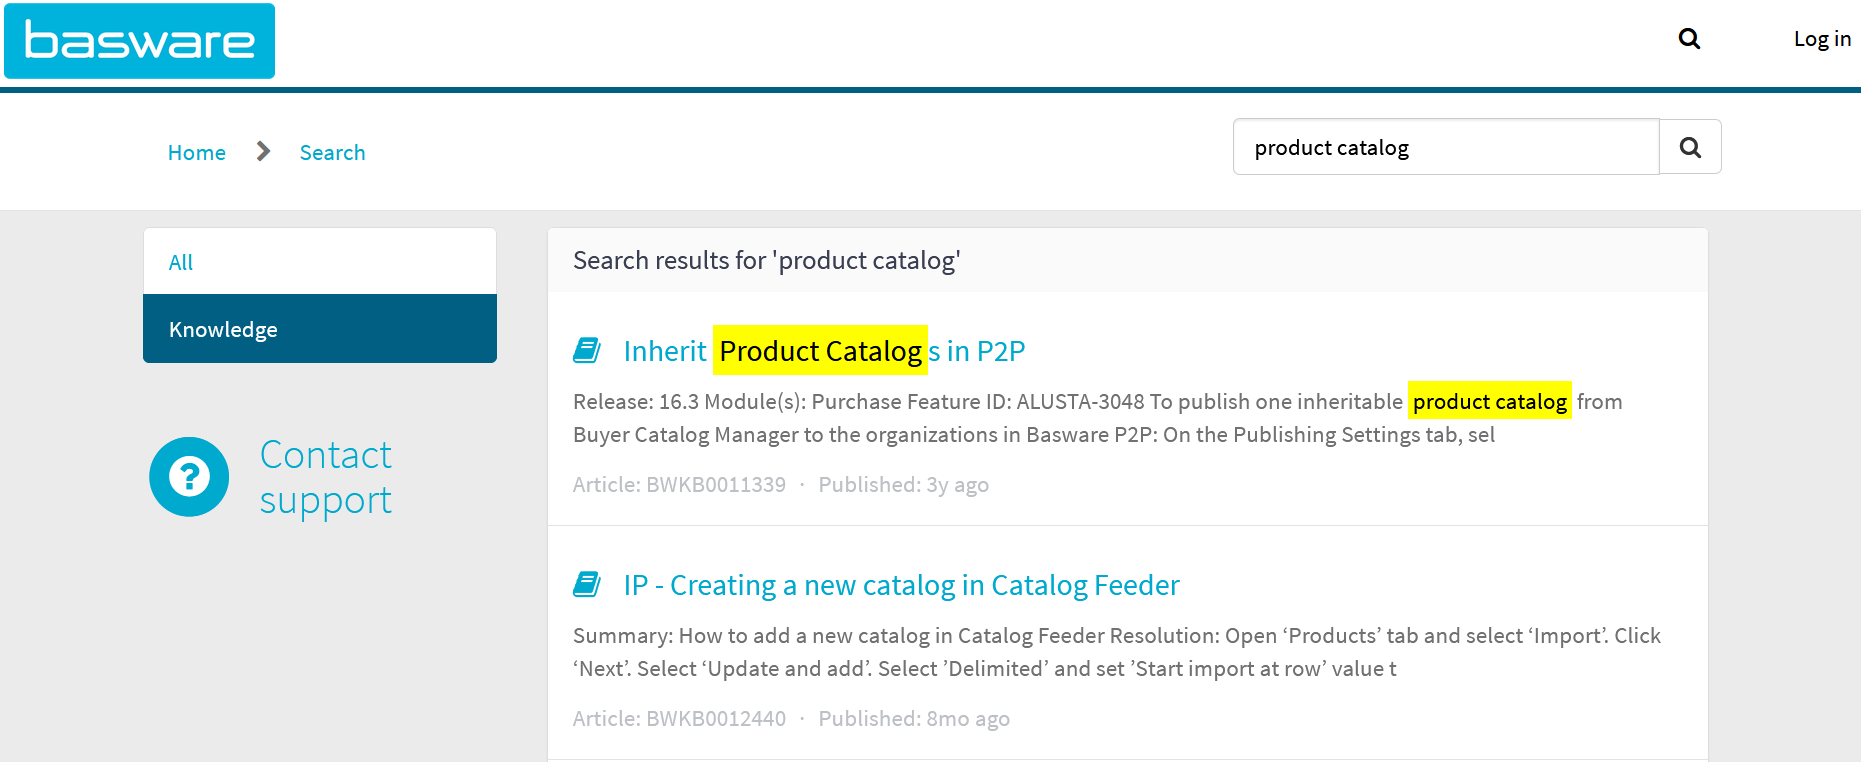This screenshot has width=1861, height=762.
Task: Click Article BWKB0012440 metadata text
Action: [679, 719]
